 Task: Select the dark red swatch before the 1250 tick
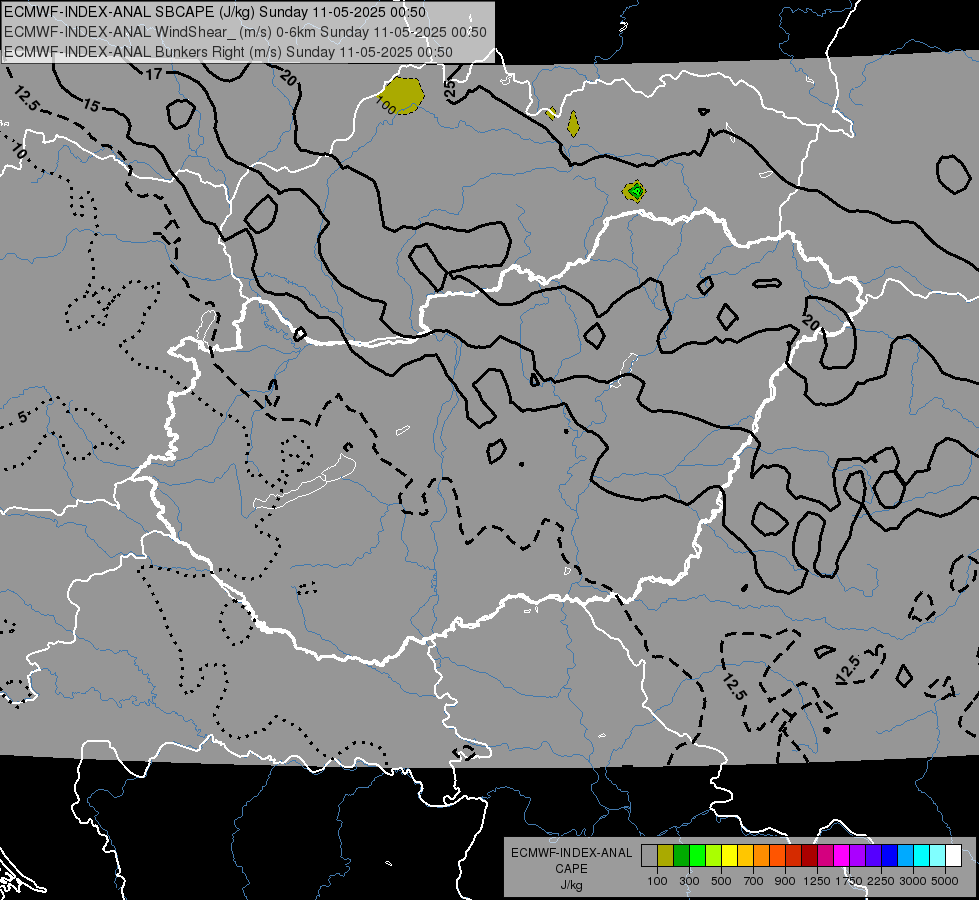coord(809,856)
